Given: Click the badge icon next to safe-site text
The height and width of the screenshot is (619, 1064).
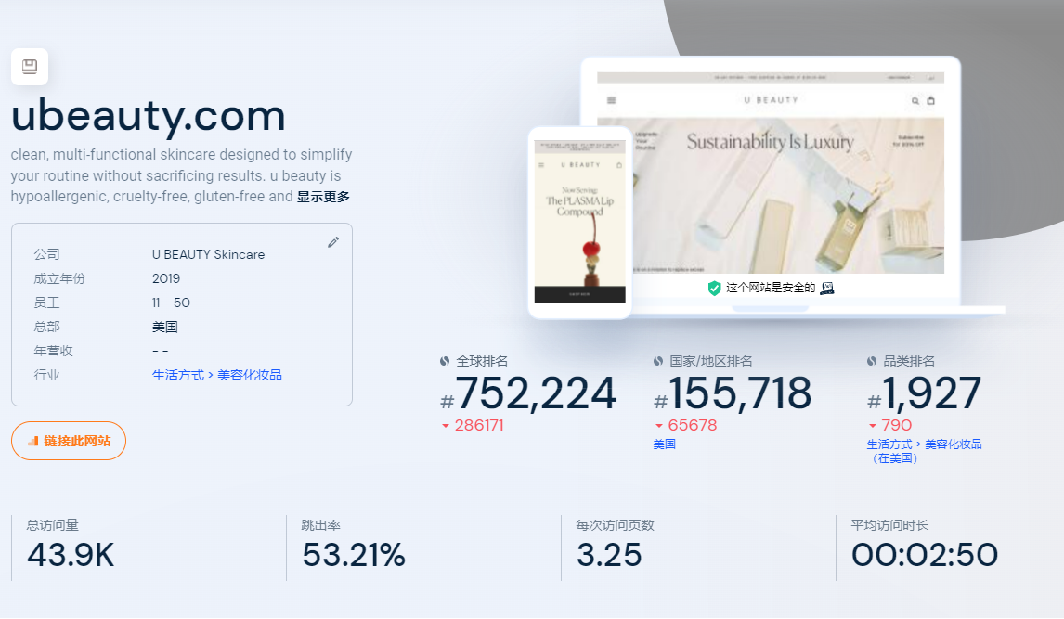Looking at the screenshot, I should pyautogui.click(x=827, y=288).
